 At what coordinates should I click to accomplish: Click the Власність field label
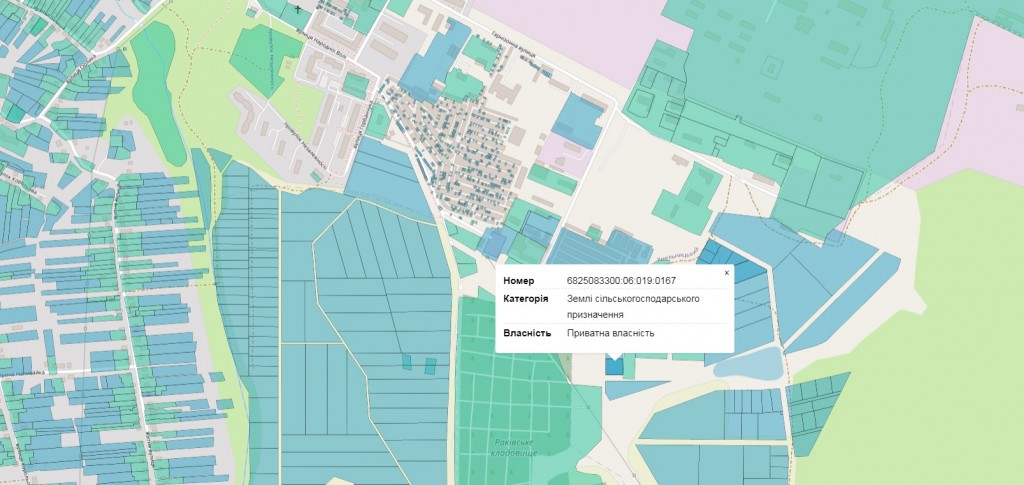(527, 332)
